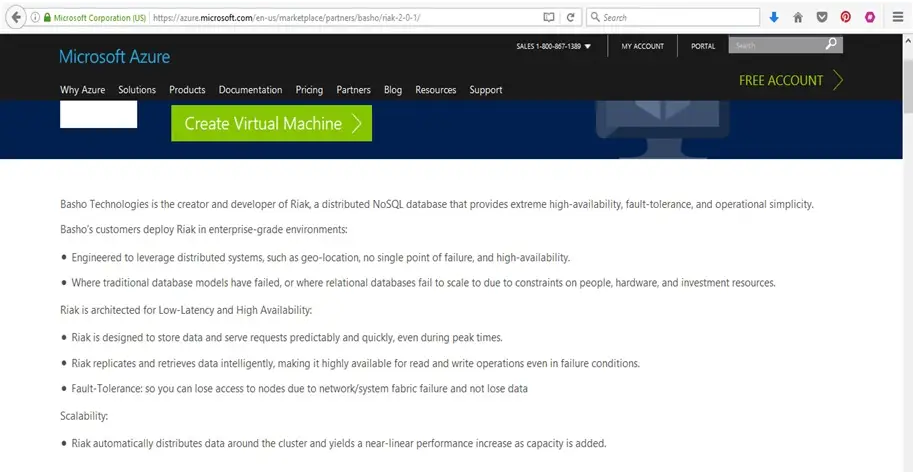
Task: Click 'Riak is architected for Low-Latency' line
Action: coord(186,310)
